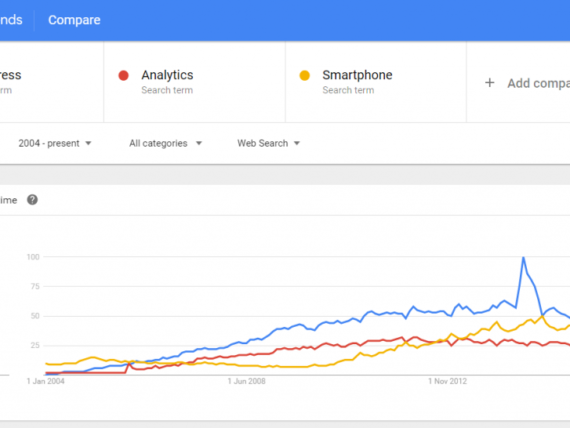The height and width of the screenshot is (428, 570).
Task: Click the 1 Nov 2012 axis label
Action: point(447,381)
